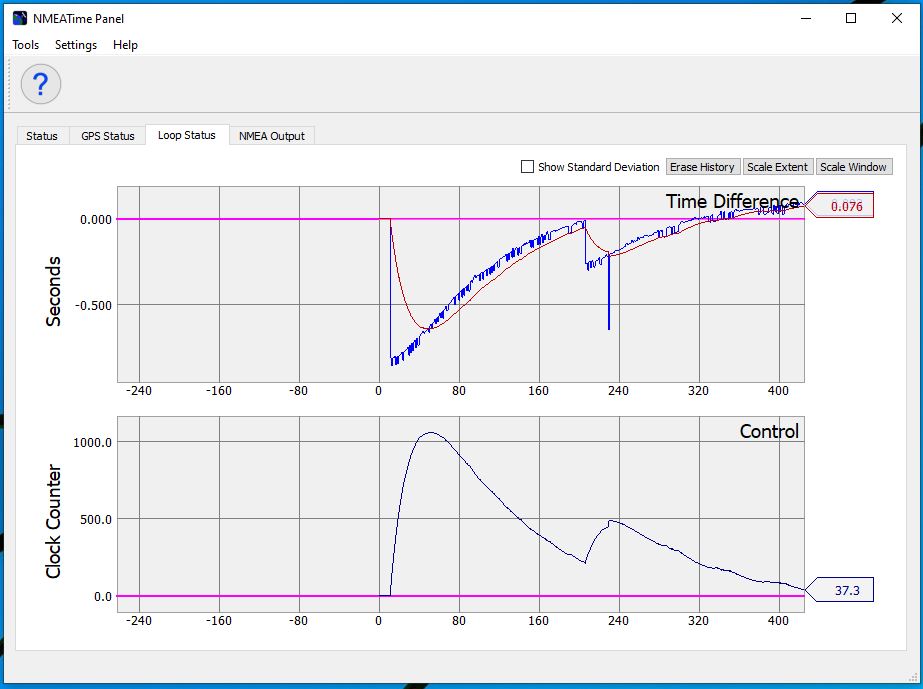Click the Erase History button
The width and height of the screenshot is (923, 689).
pyautogui.click(x=702, y=167)
